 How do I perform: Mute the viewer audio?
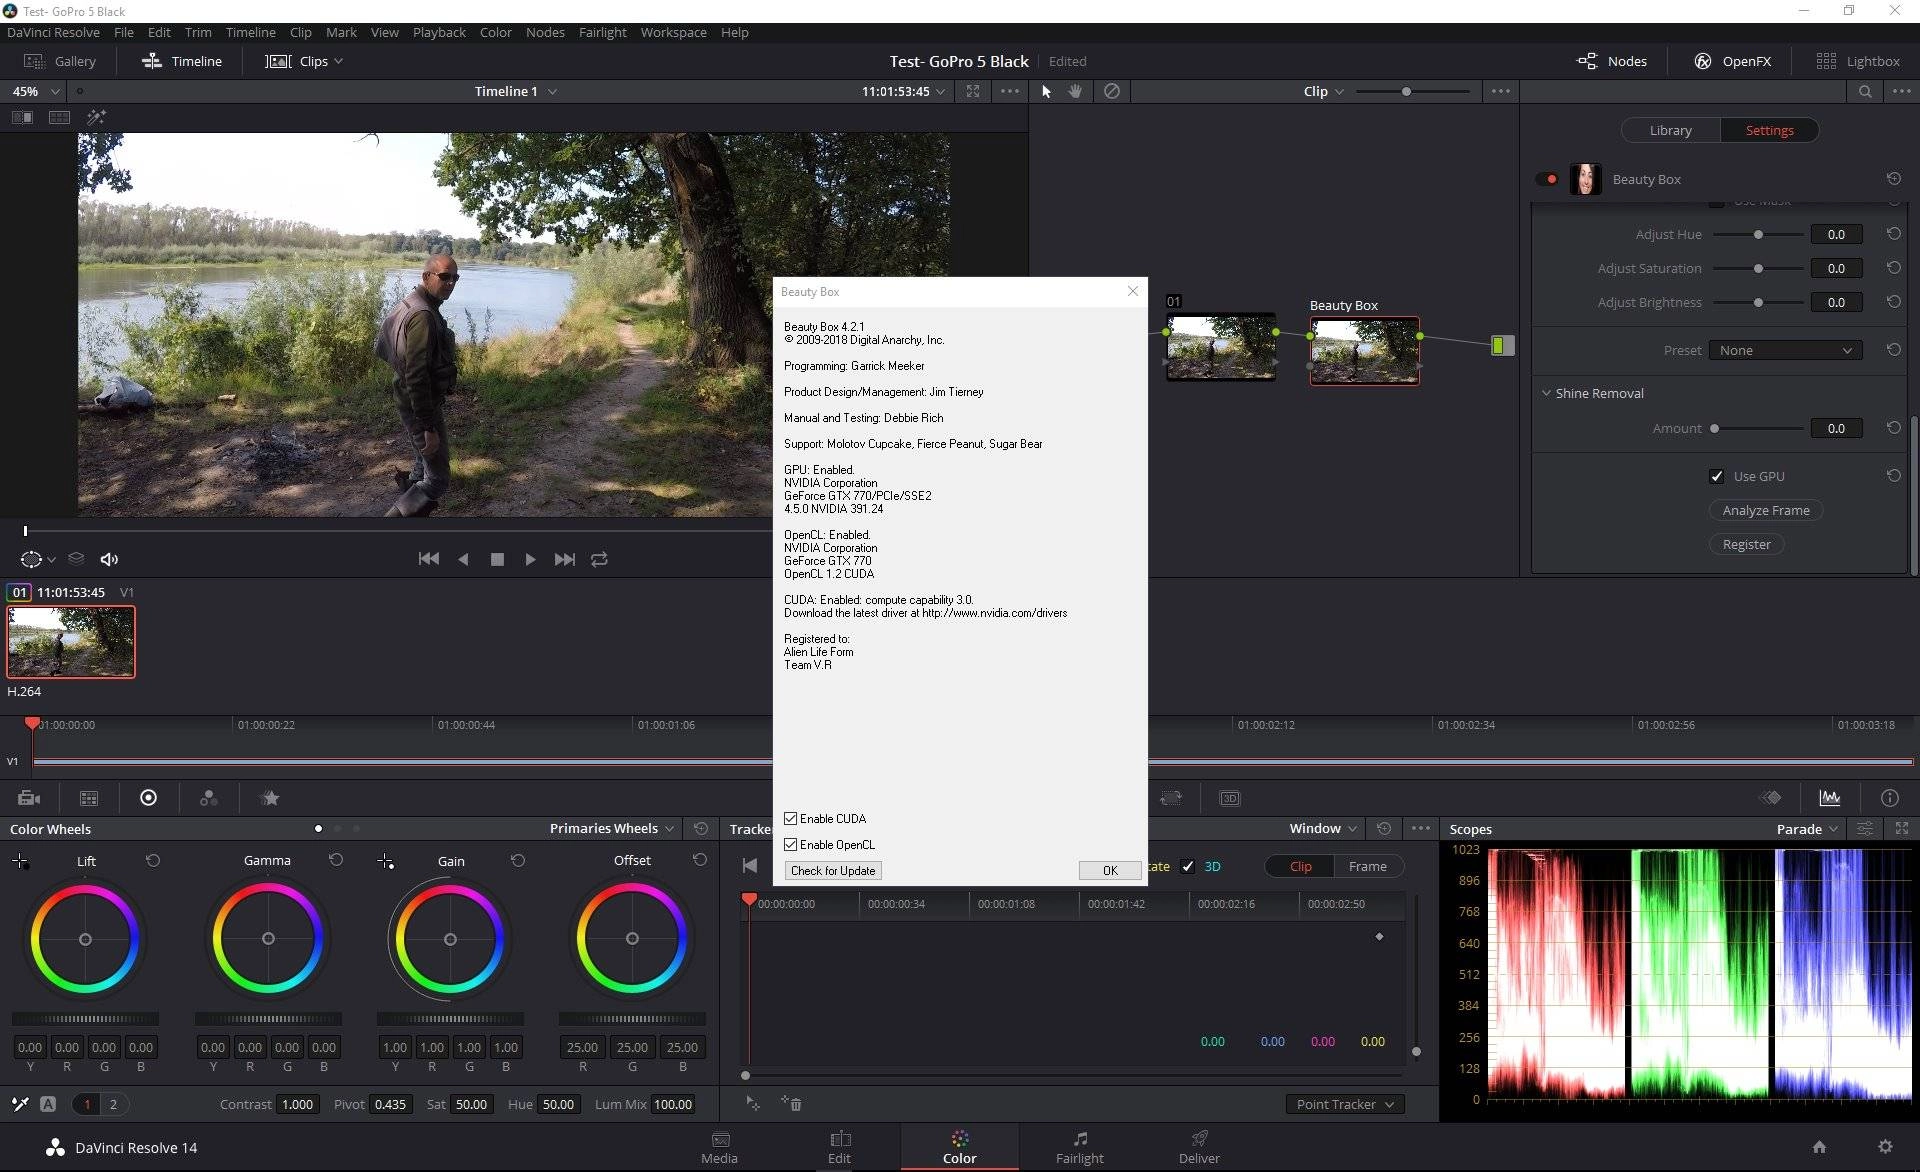pos(109,559)
